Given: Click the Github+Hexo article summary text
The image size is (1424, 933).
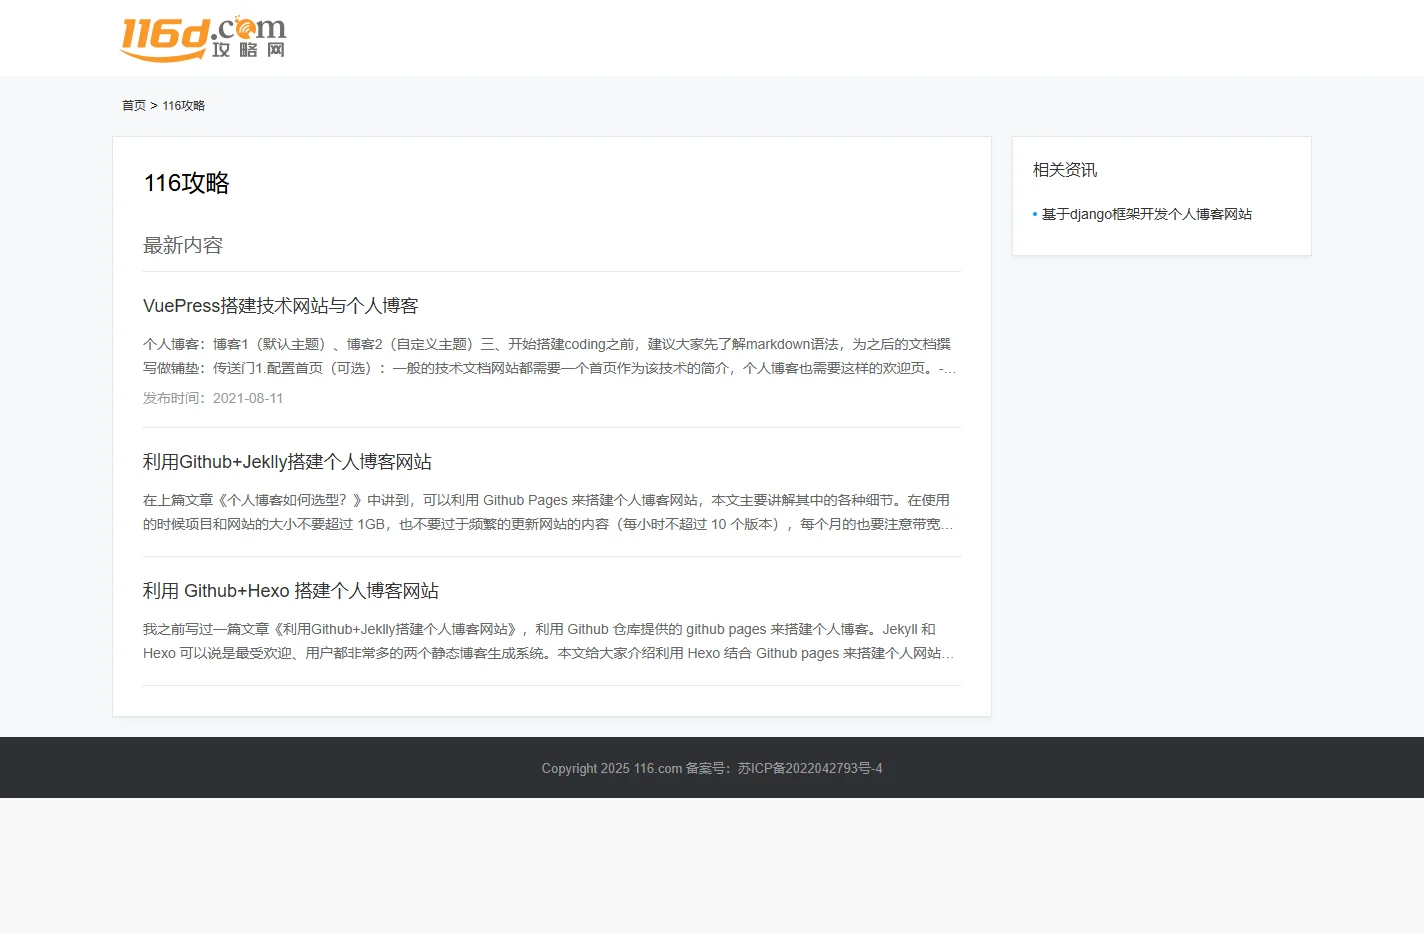Looking at the screenshot, I should [x=549, y=641].
